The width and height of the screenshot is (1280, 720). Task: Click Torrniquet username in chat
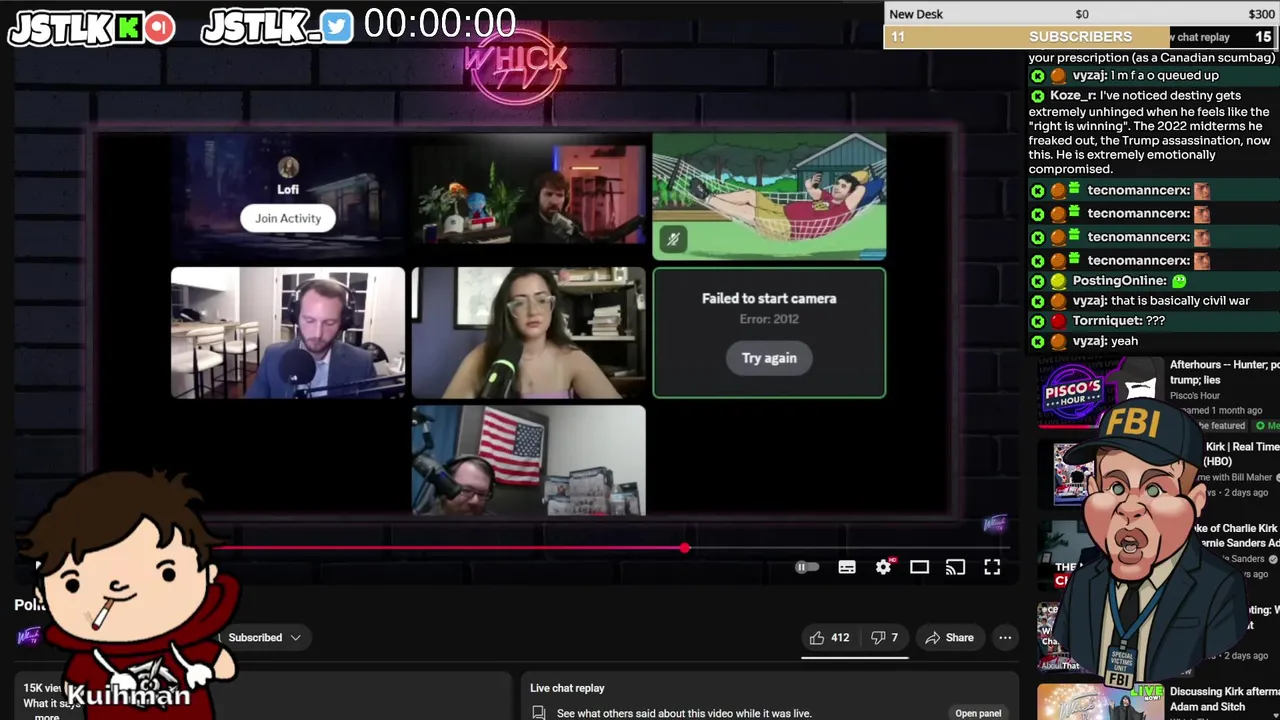[1108, 321]
